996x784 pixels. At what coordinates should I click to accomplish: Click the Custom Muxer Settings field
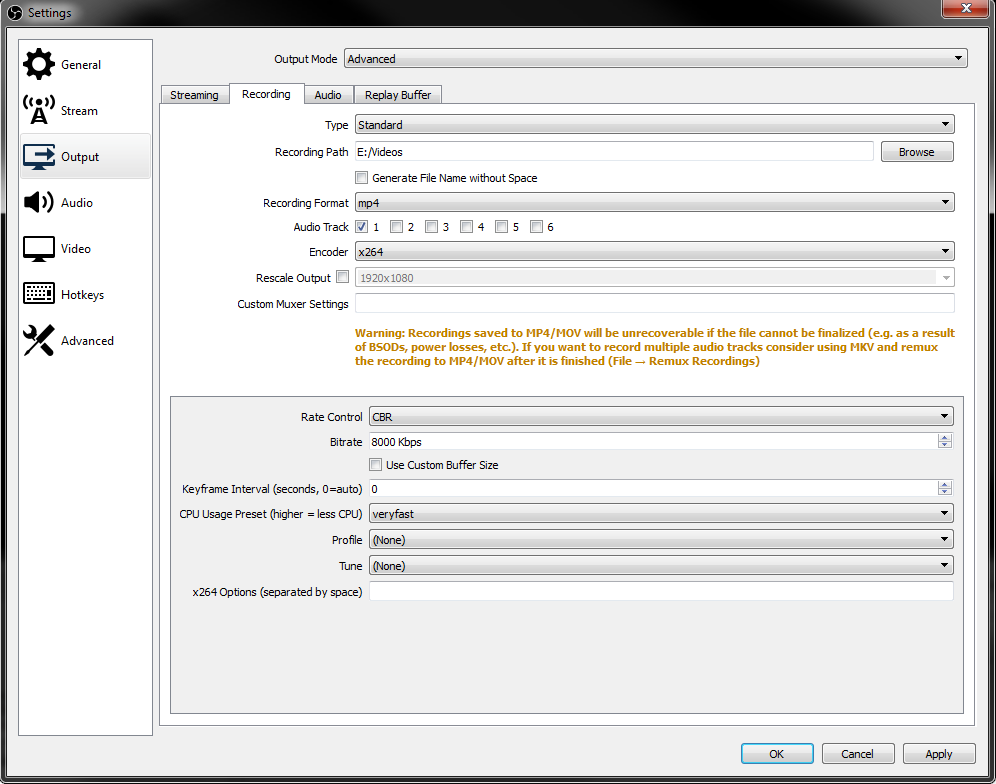coord(654,304)
